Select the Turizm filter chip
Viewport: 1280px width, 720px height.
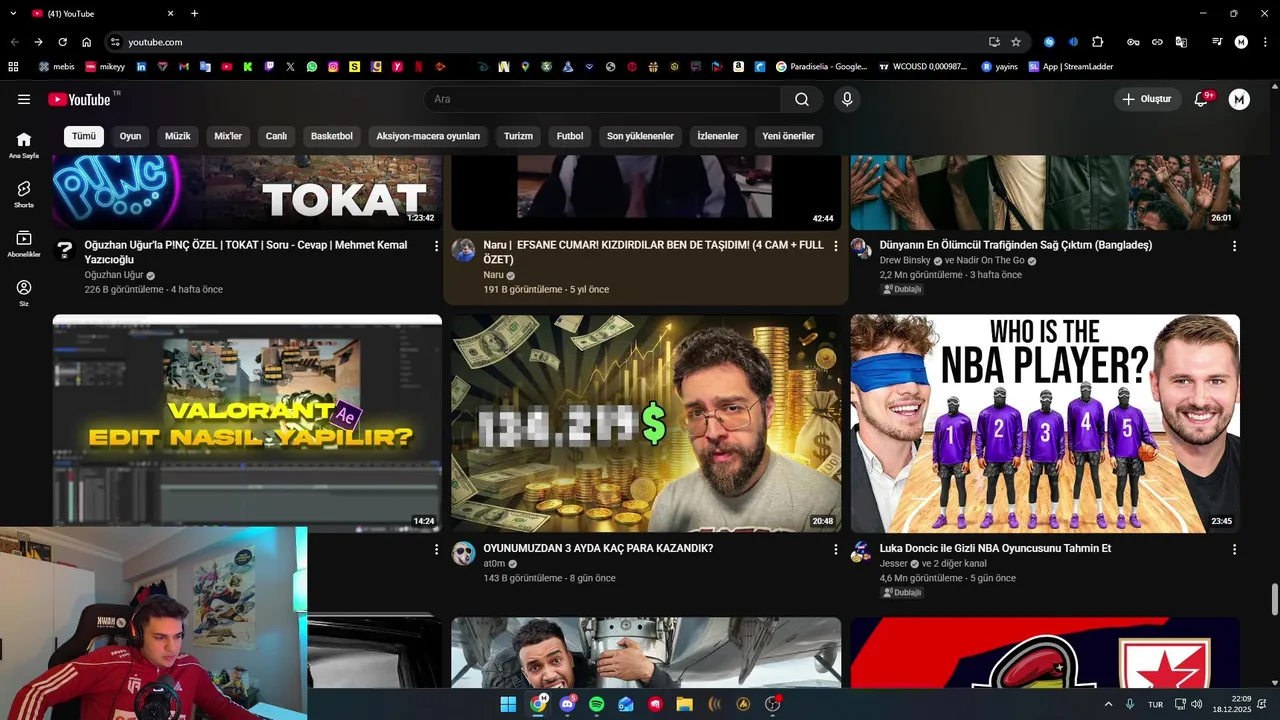[x=518, y=136]
